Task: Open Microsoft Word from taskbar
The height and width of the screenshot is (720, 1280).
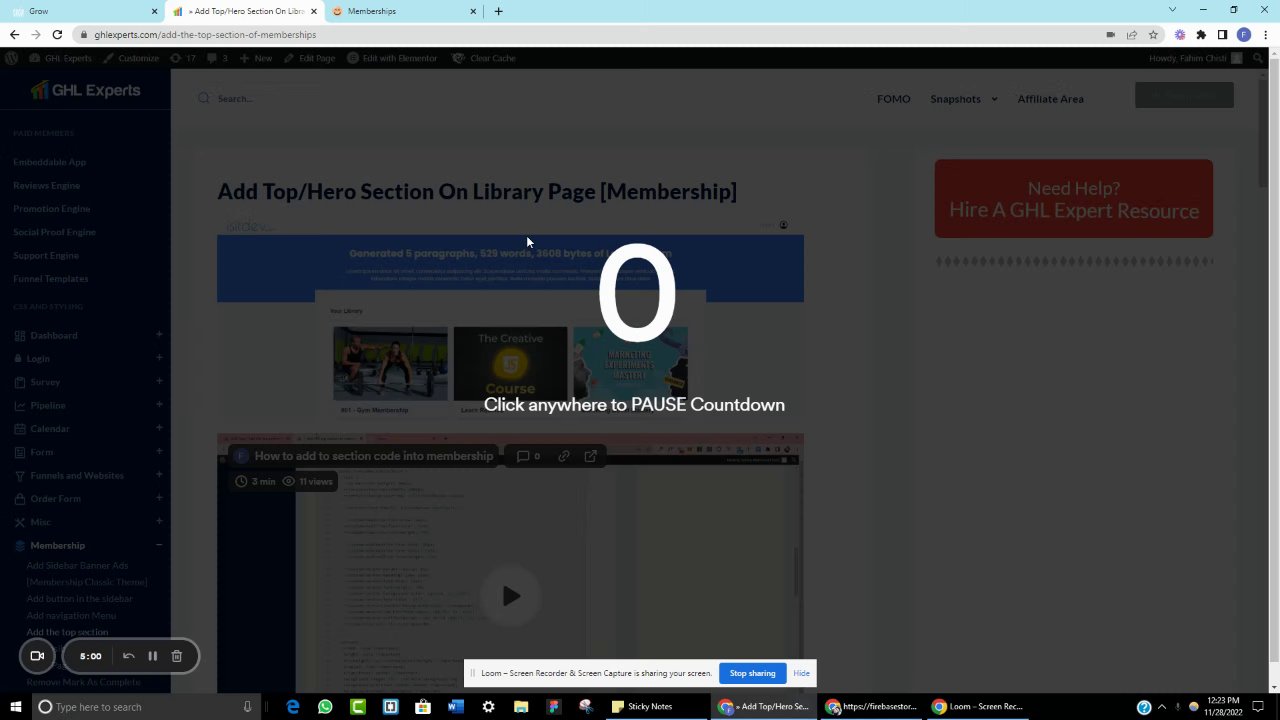Action: [455, 707]
